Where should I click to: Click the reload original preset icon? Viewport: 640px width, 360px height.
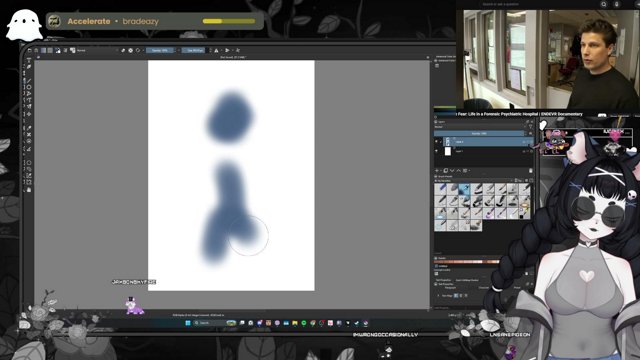138,50
